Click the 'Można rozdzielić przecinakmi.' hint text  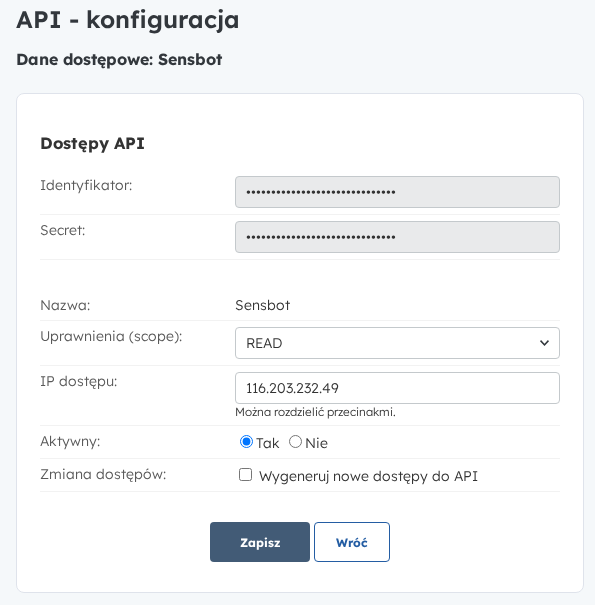tap(315, 412)
